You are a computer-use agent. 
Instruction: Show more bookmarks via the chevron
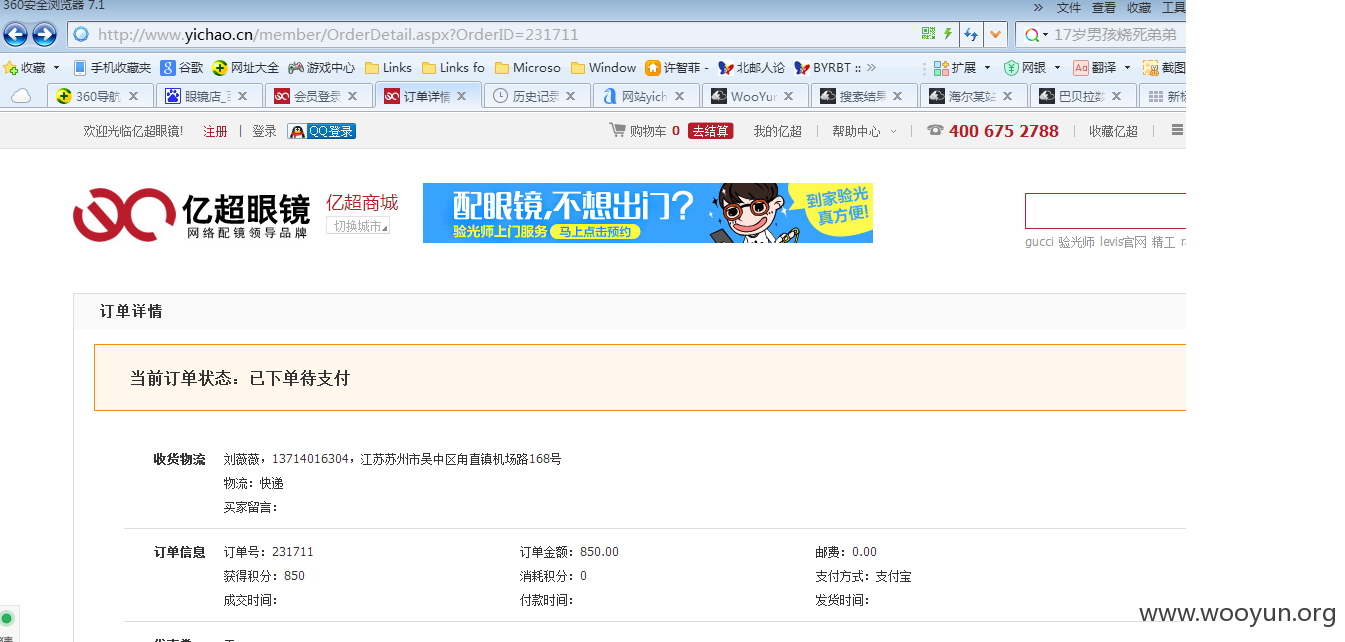point(871,68)
